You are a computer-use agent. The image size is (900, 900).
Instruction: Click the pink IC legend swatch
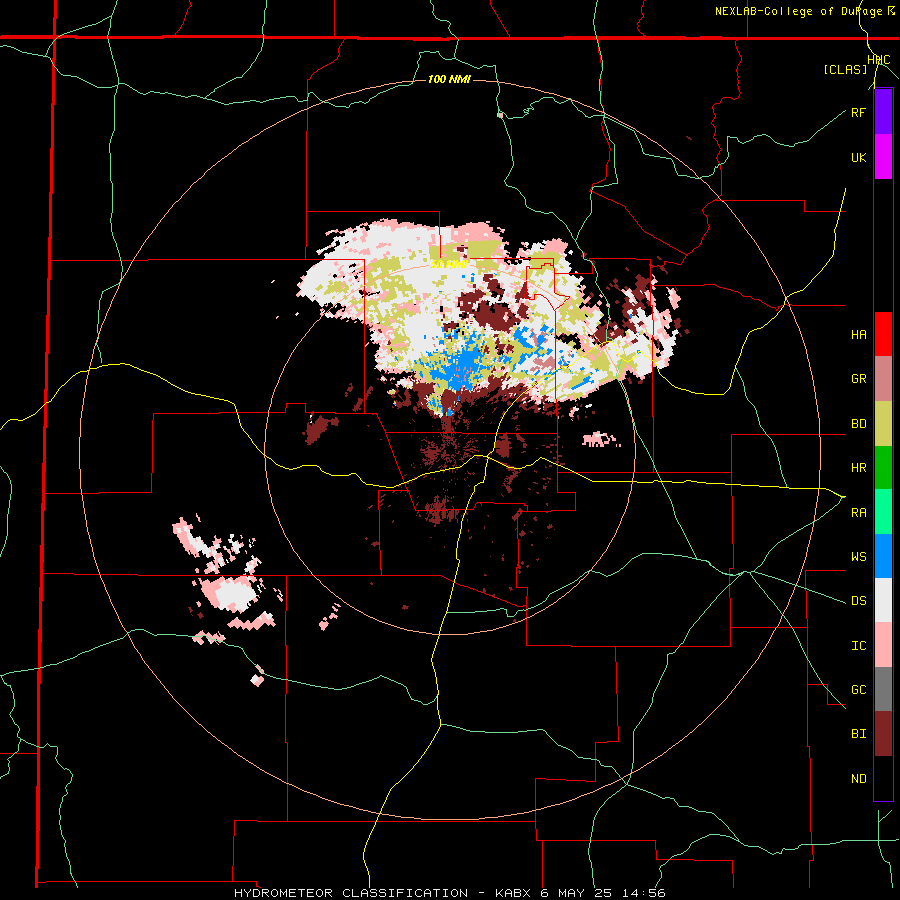click(883, 645)
